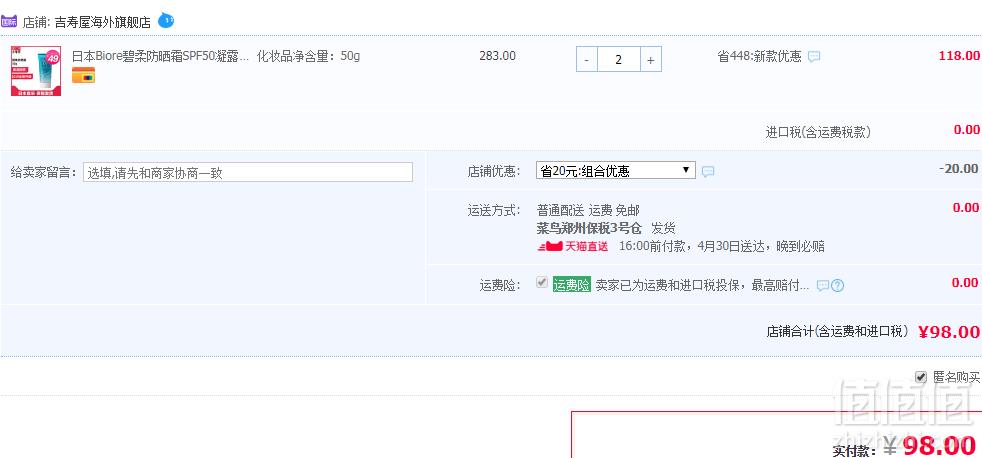Click the -20.00 discount amount

(959, 169)
